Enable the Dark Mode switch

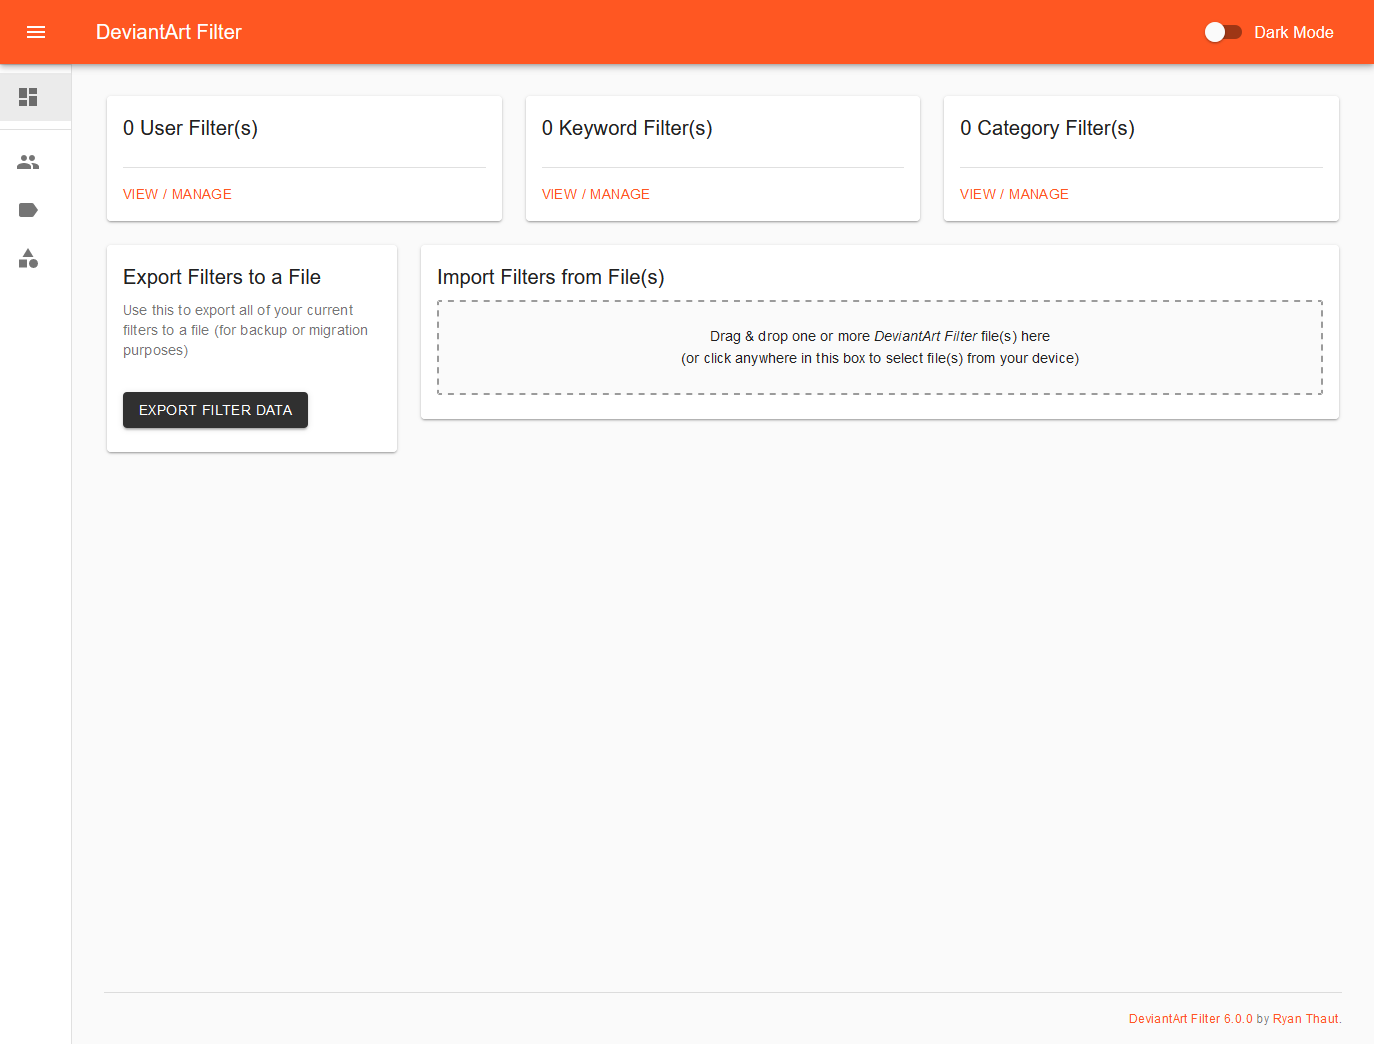1223,32
